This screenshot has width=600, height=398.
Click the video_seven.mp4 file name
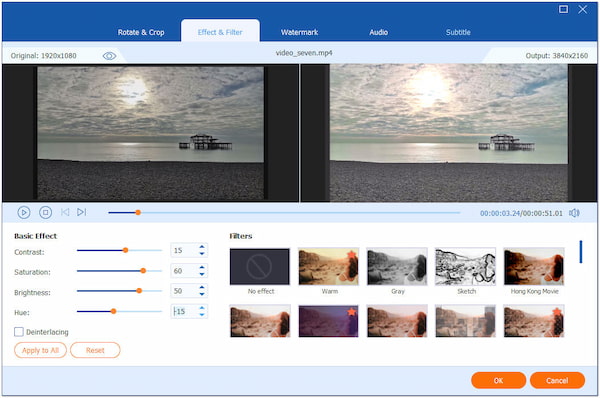304,53
